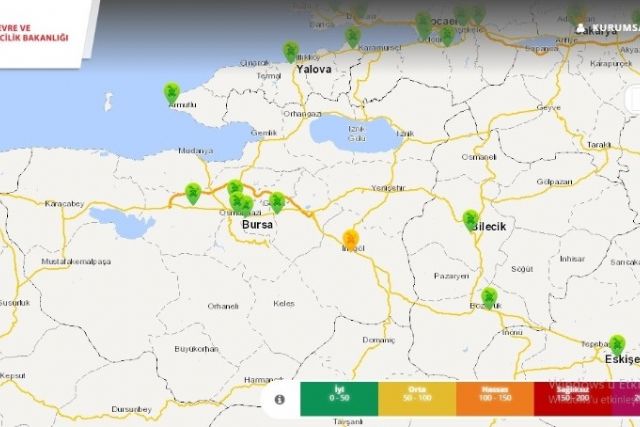The width and height of the screenshot is (640, 427).
Task: Click the KURUMSAL user icon
Action: [580, 28]
